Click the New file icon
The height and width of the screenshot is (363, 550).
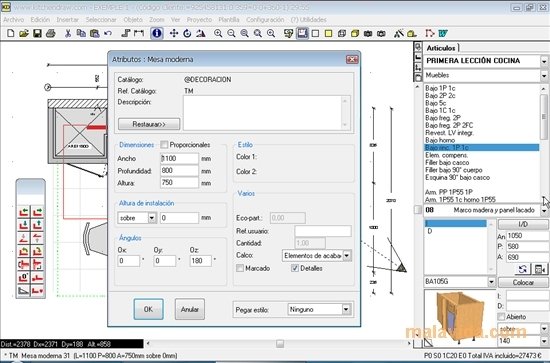pos(11,34)
